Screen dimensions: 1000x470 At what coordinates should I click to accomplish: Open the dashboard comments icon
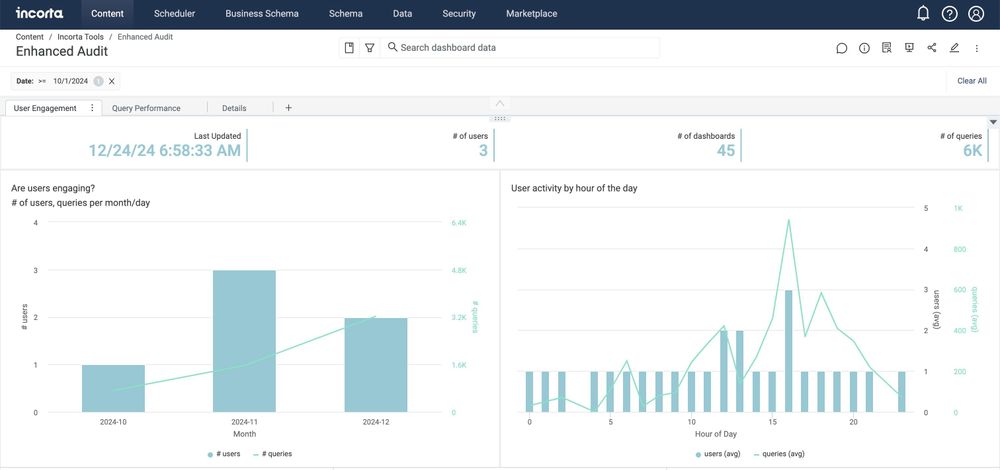(841, 48)
